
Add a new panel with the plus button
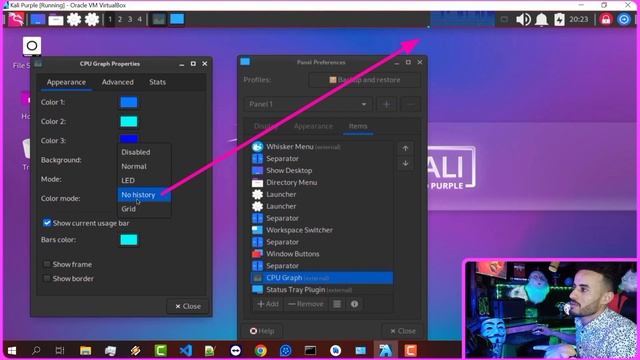(386, 104)
